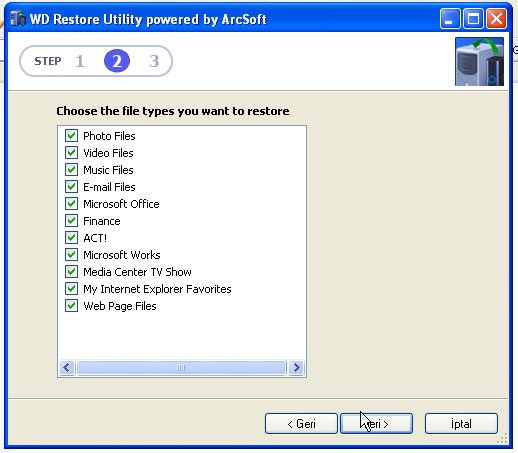The width and height of the screenshot is (518, 453).
Task: Click the horizontal scrollbar thumb
Action: coord(181,368)
